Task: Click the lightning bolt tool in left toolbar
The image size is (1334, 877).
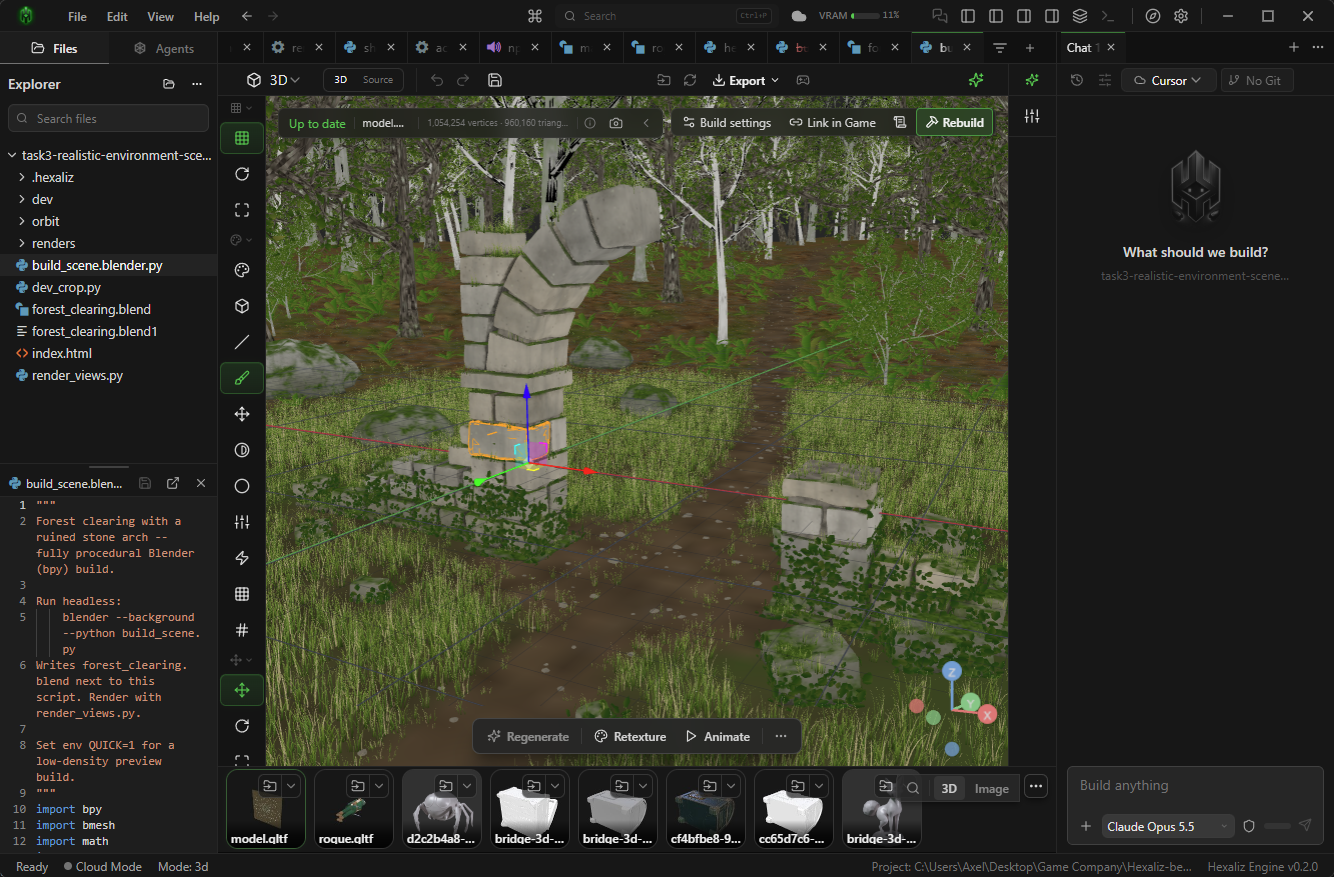Action: point(242,558)
